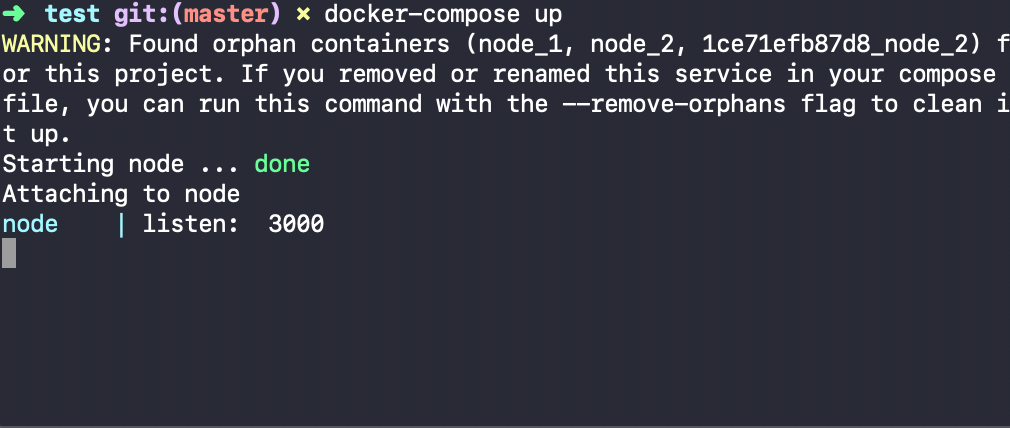Click the yellow ✗ git dirty marker

pyautogui.click(x=303, y=14)
